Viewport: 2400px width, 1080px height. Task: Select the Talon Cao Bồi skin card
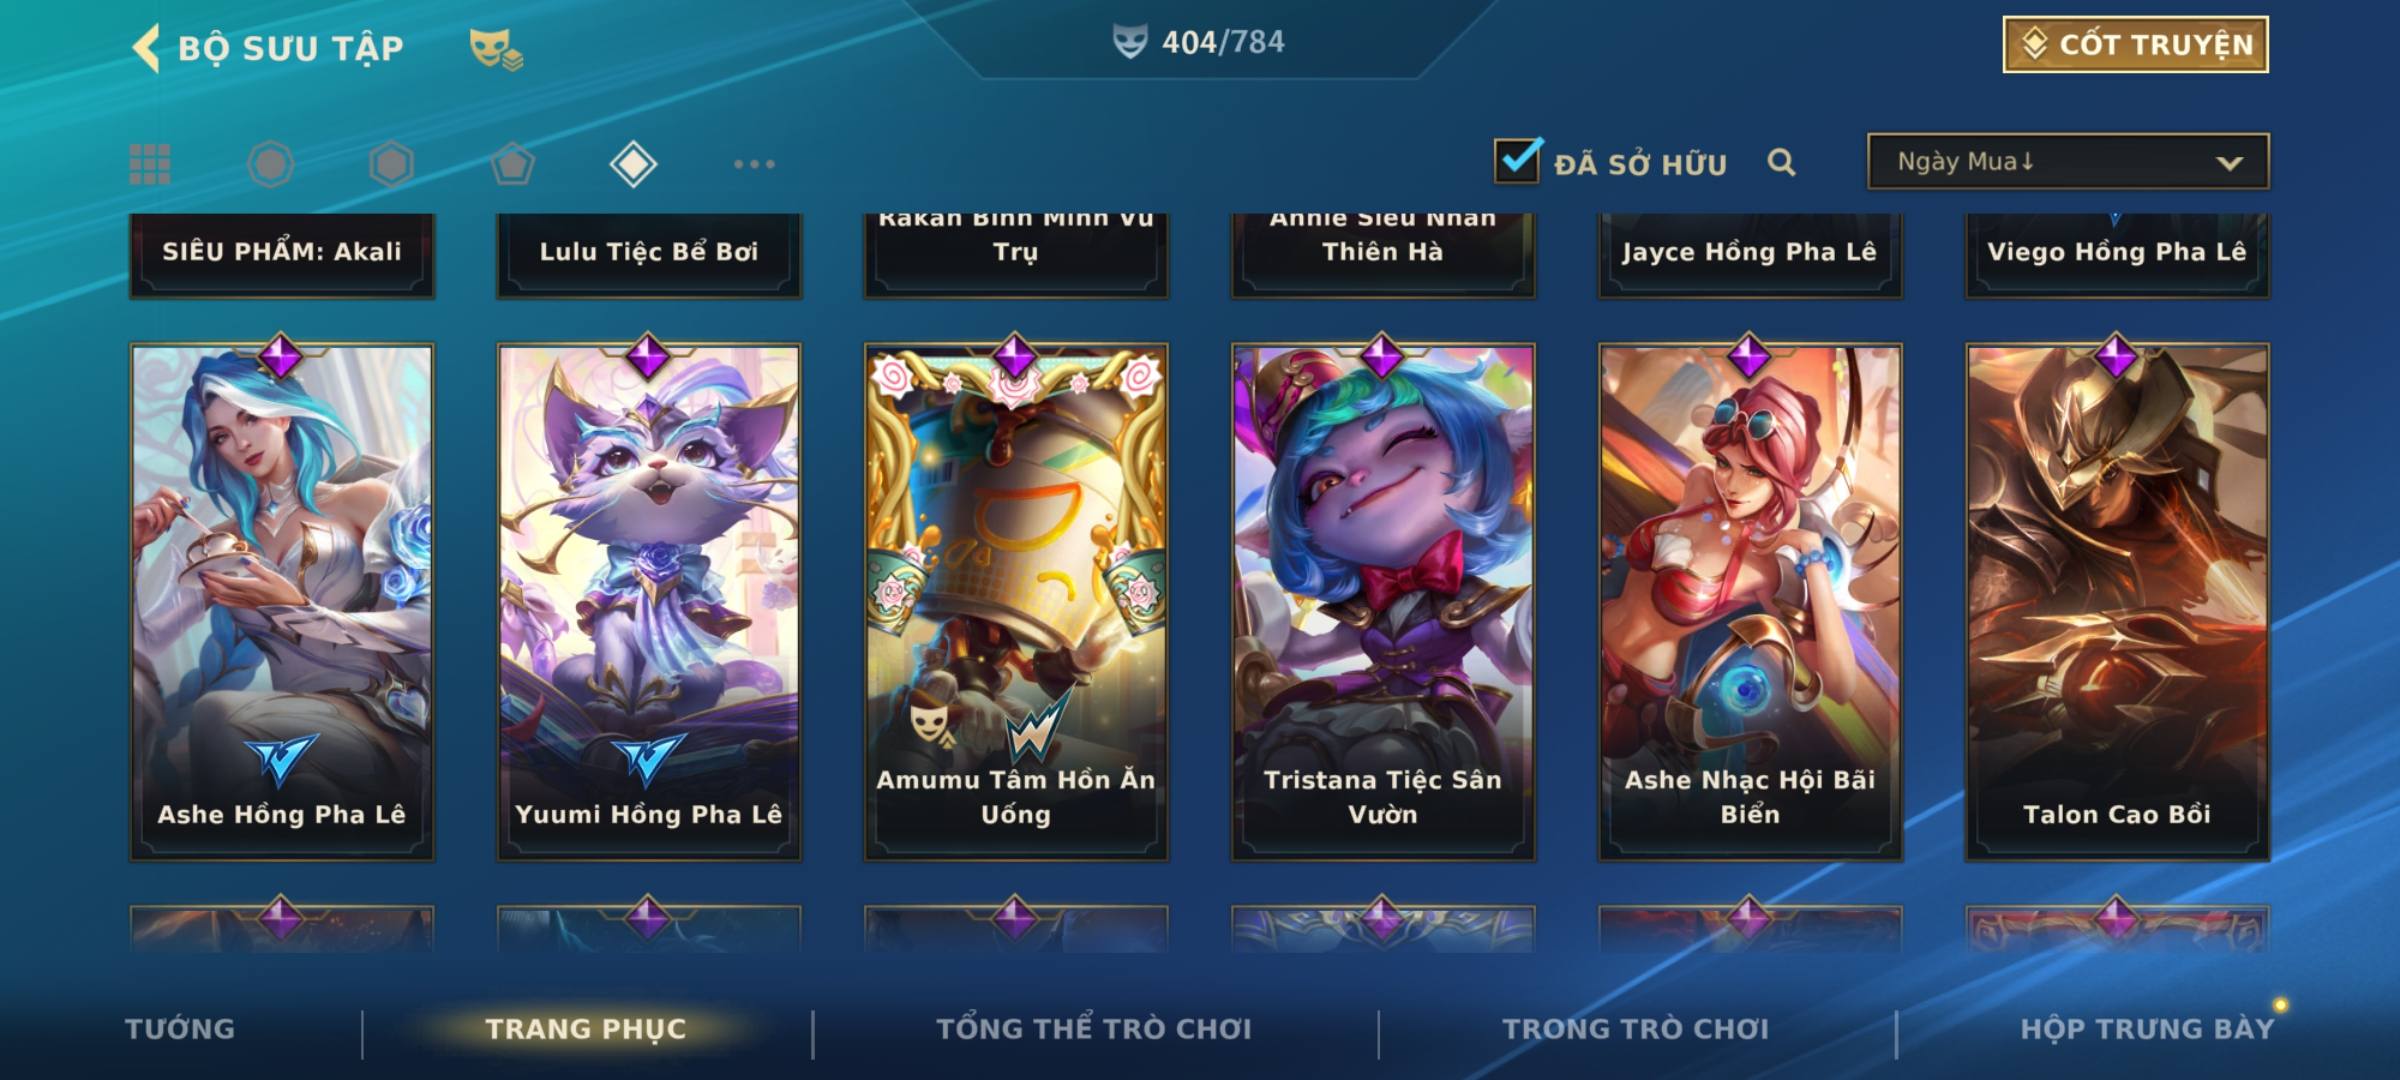point(2117,602)
